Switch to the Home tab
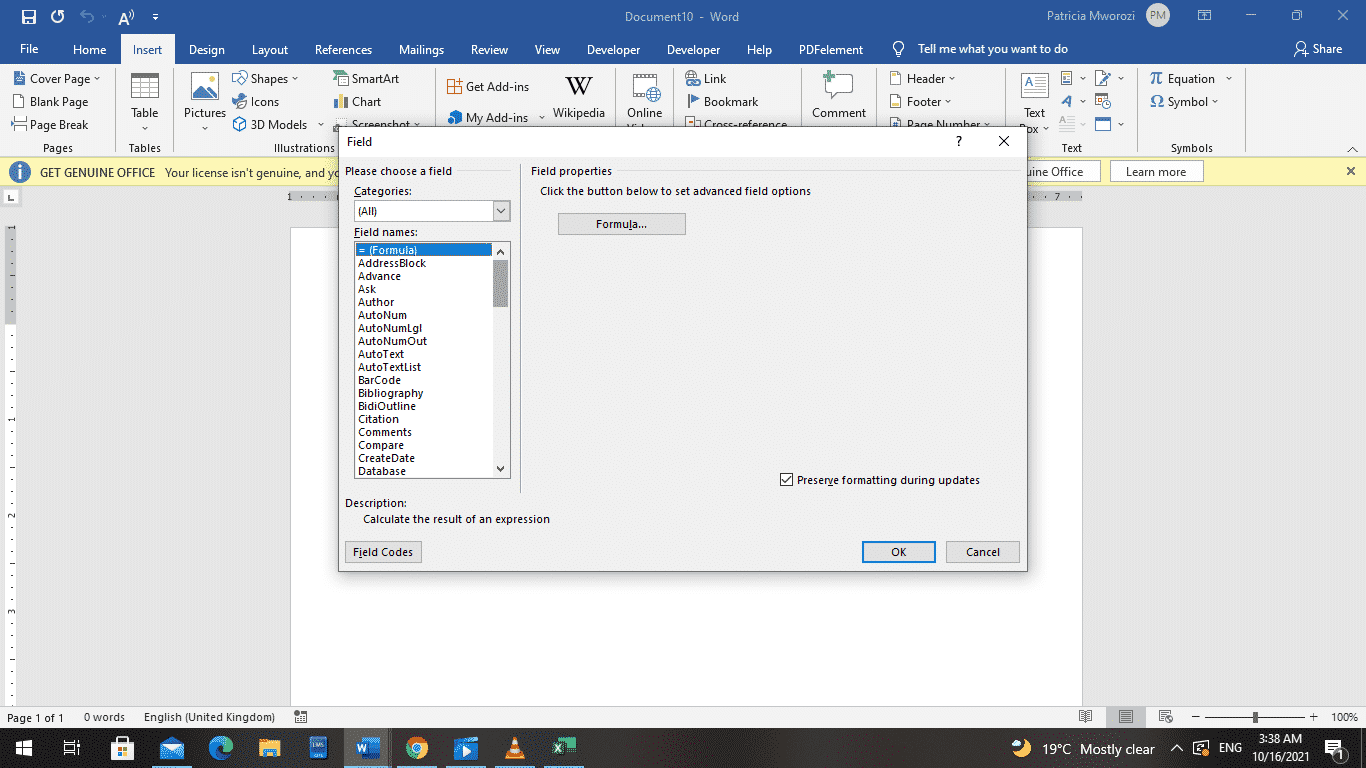 [x=89, y=49]
